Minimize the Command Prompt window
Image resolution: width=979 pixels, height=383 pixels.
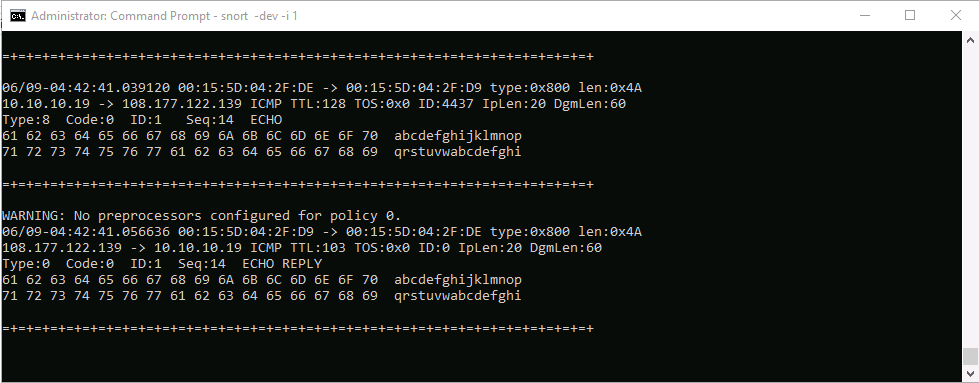(864, 16)
